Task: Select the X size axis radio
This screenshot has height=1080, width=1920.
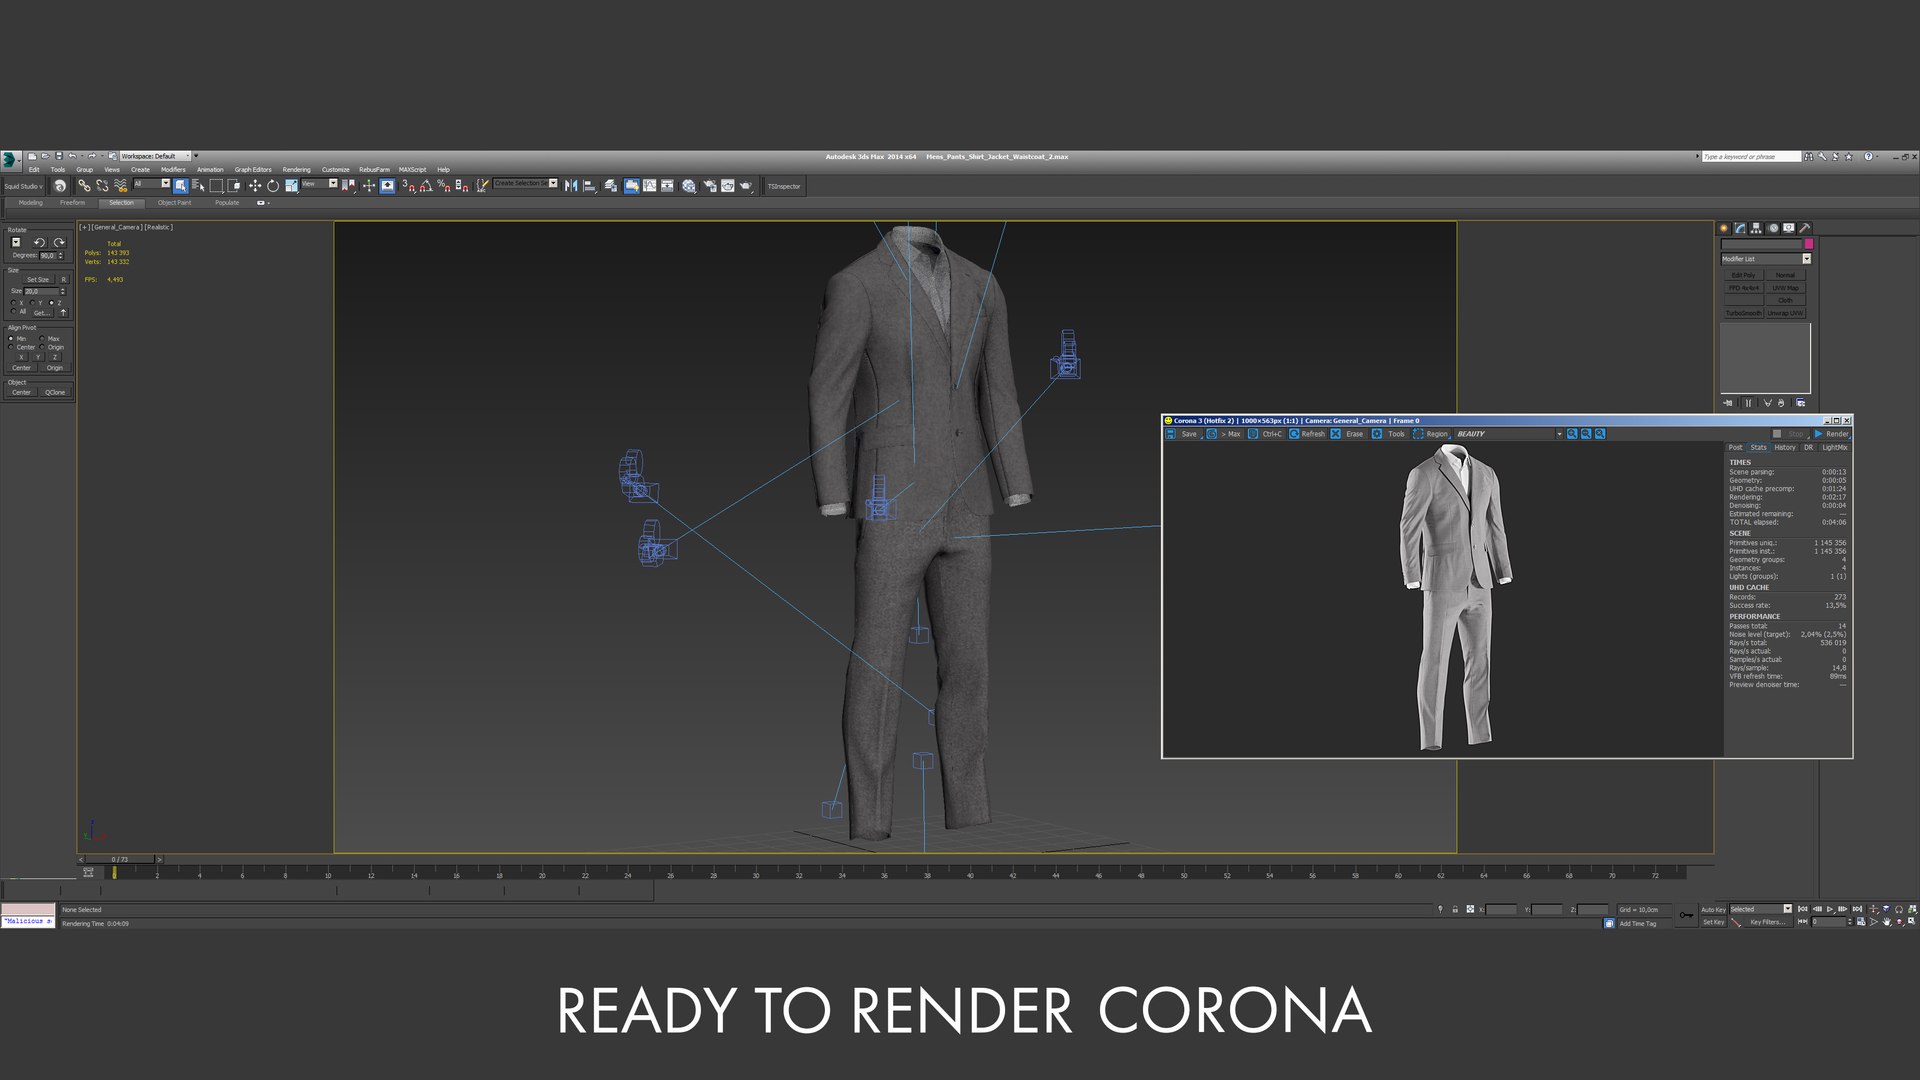Action: coord(13,302)
